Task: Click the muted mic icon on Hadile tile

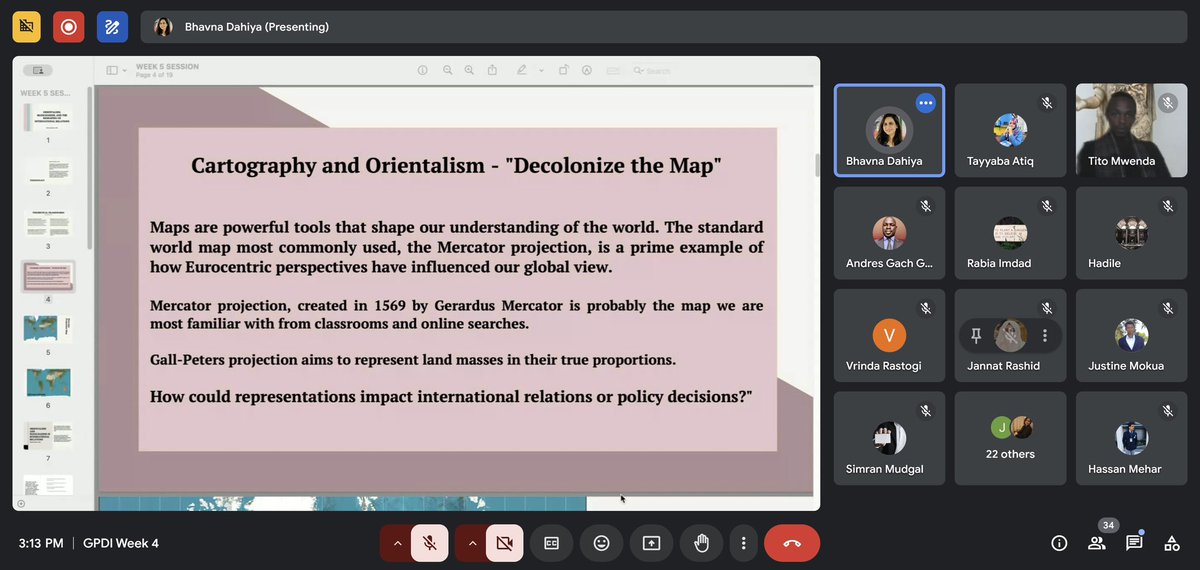Action: click(x=1168, y=206)
